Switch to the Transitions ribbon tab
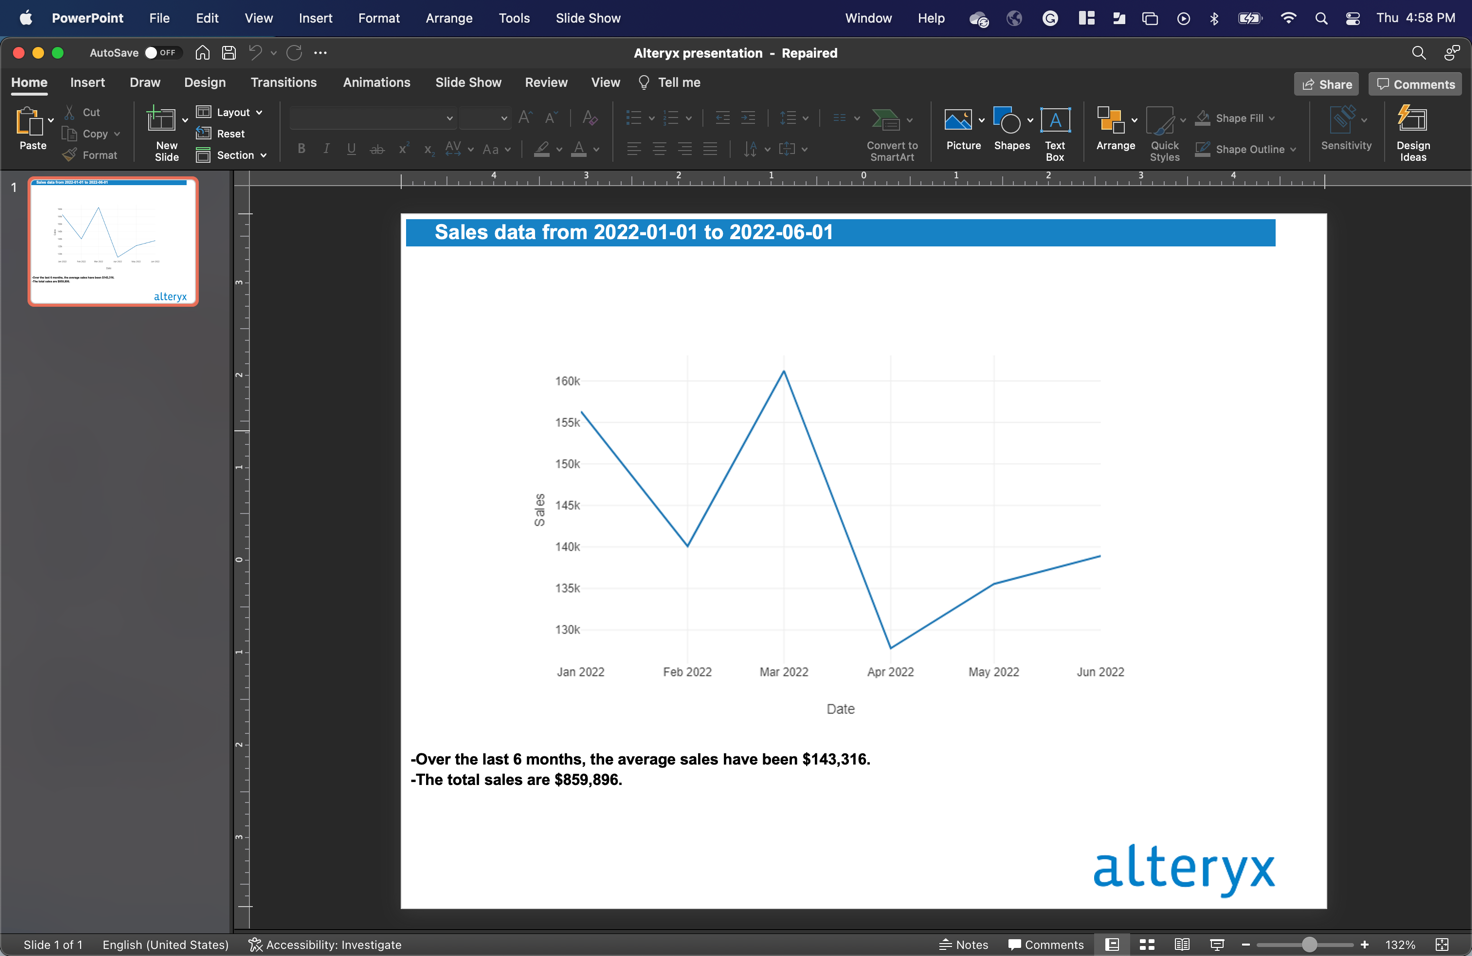The height and width of the screenshot is (956, 1472). (283, 82)
